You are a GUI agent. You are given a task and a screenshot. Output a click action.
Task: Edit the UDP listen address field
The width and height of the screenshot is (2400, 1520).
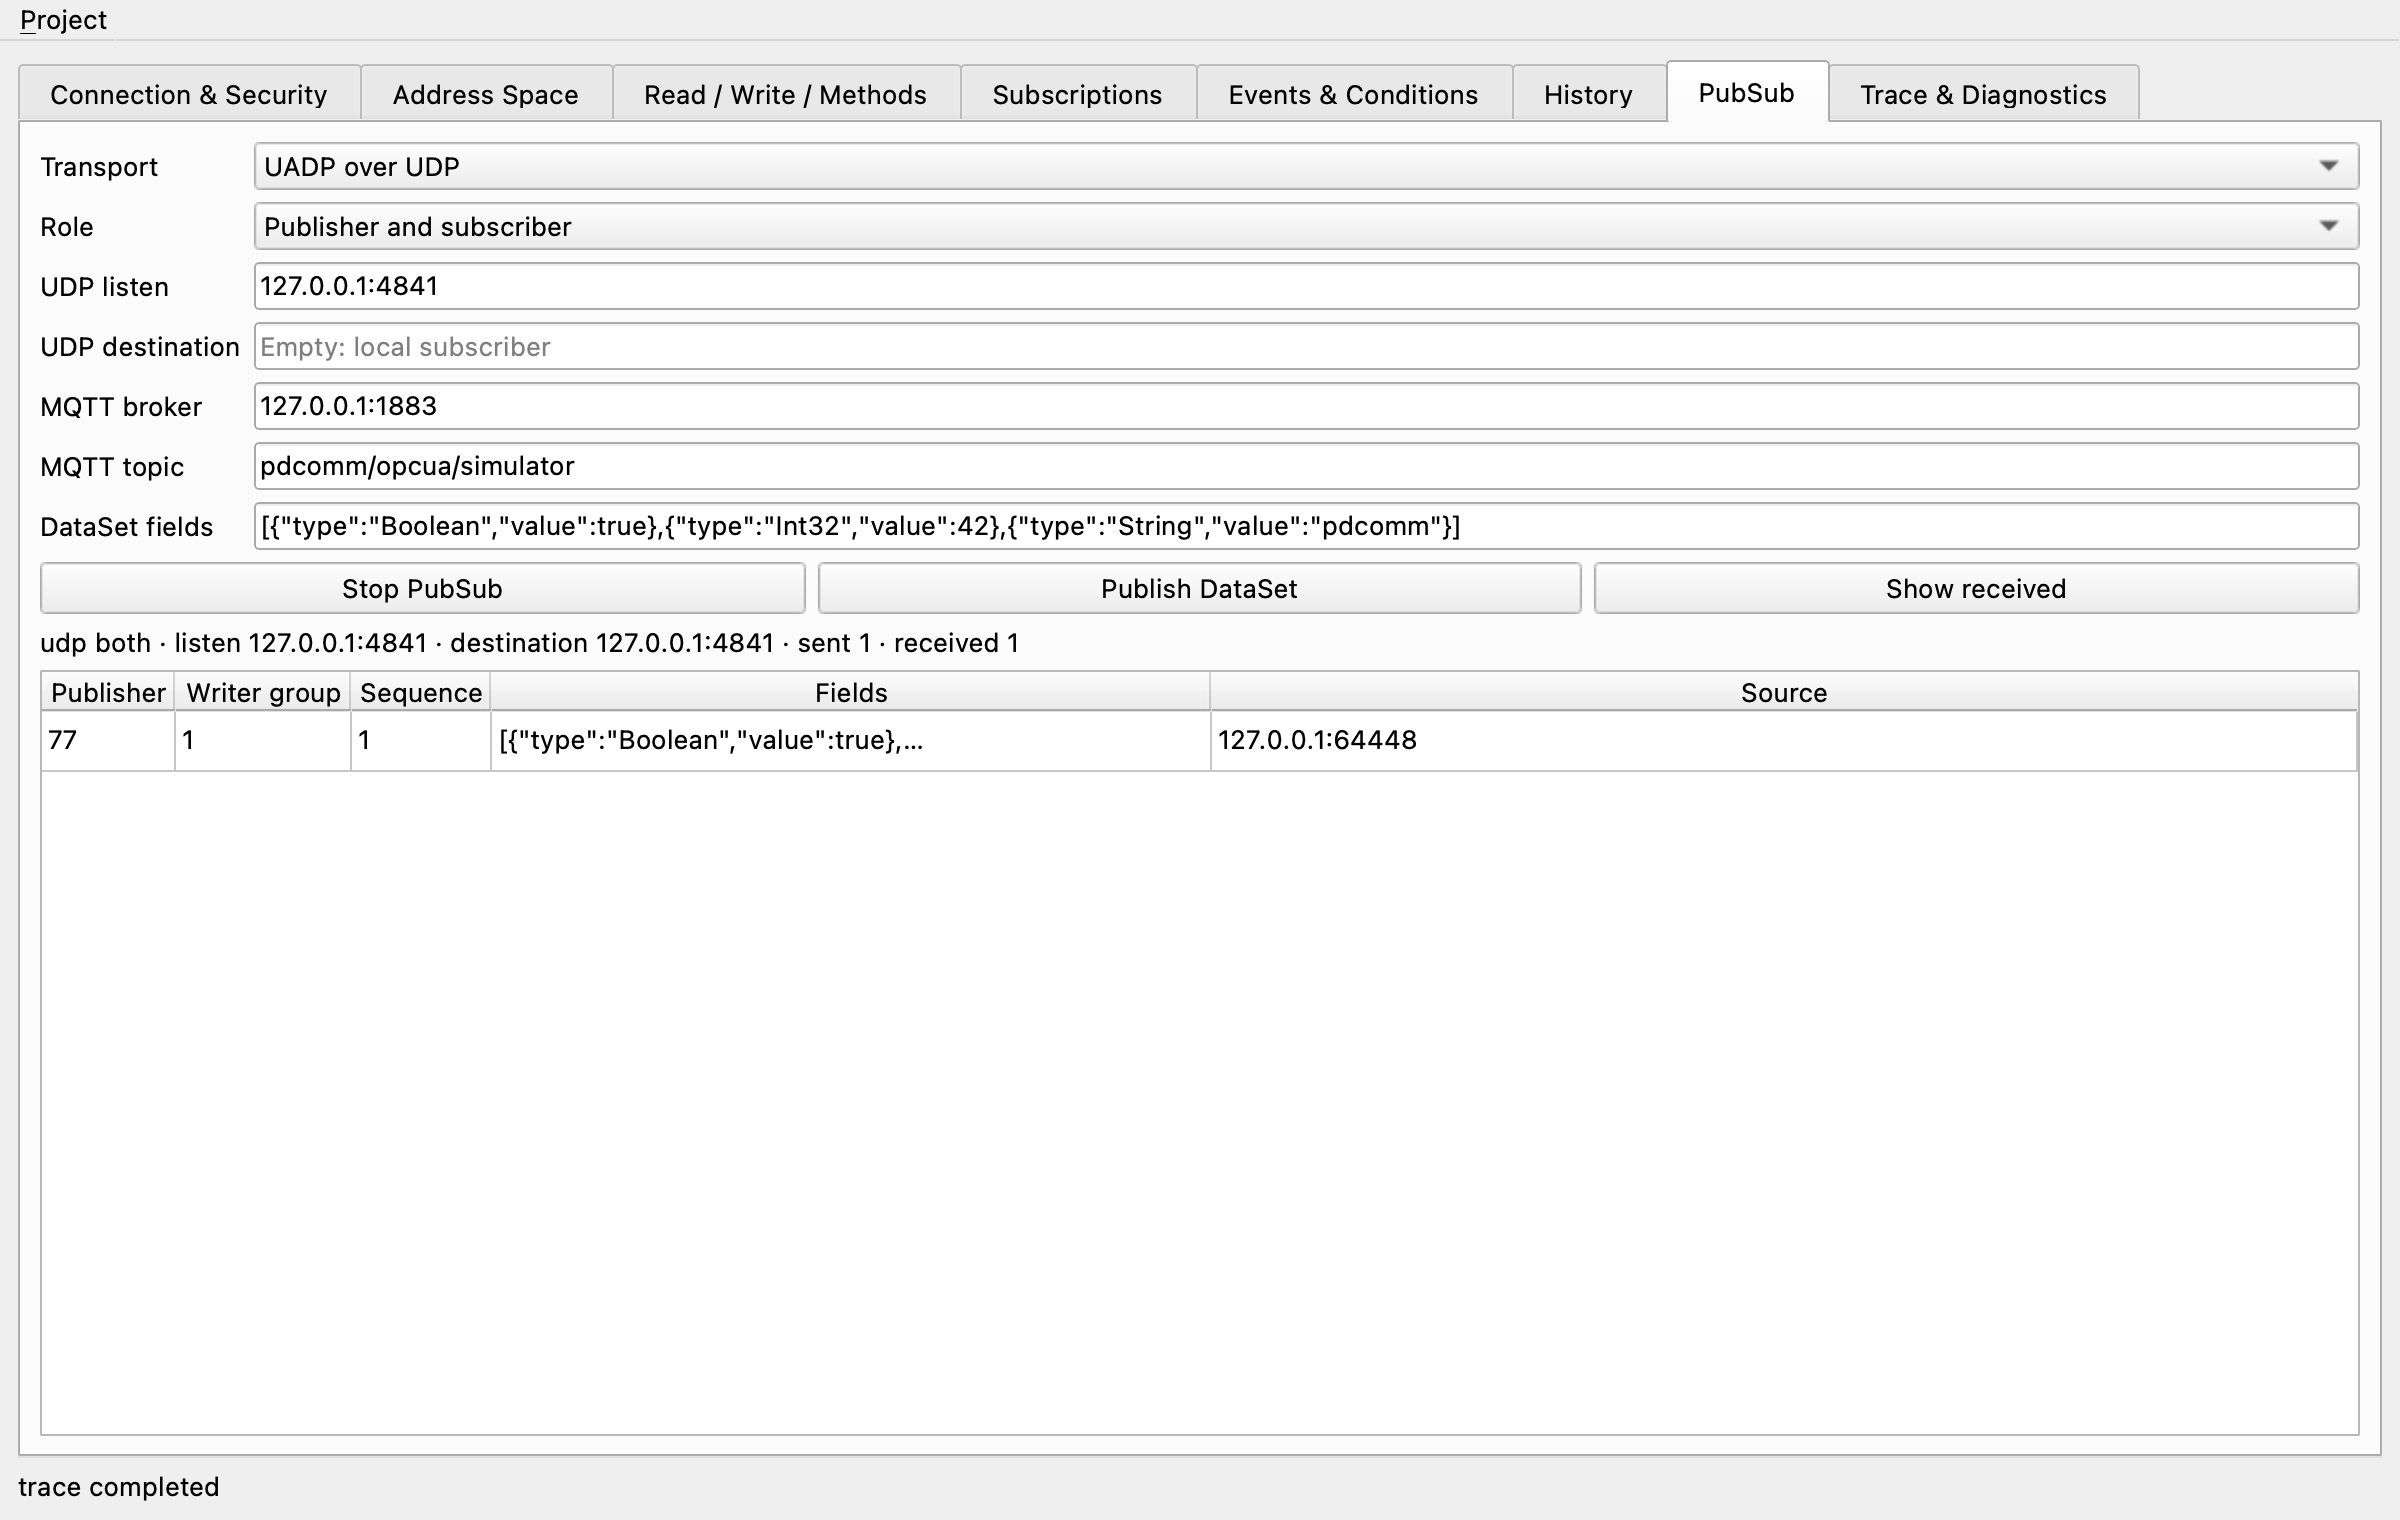(1306, 286)
